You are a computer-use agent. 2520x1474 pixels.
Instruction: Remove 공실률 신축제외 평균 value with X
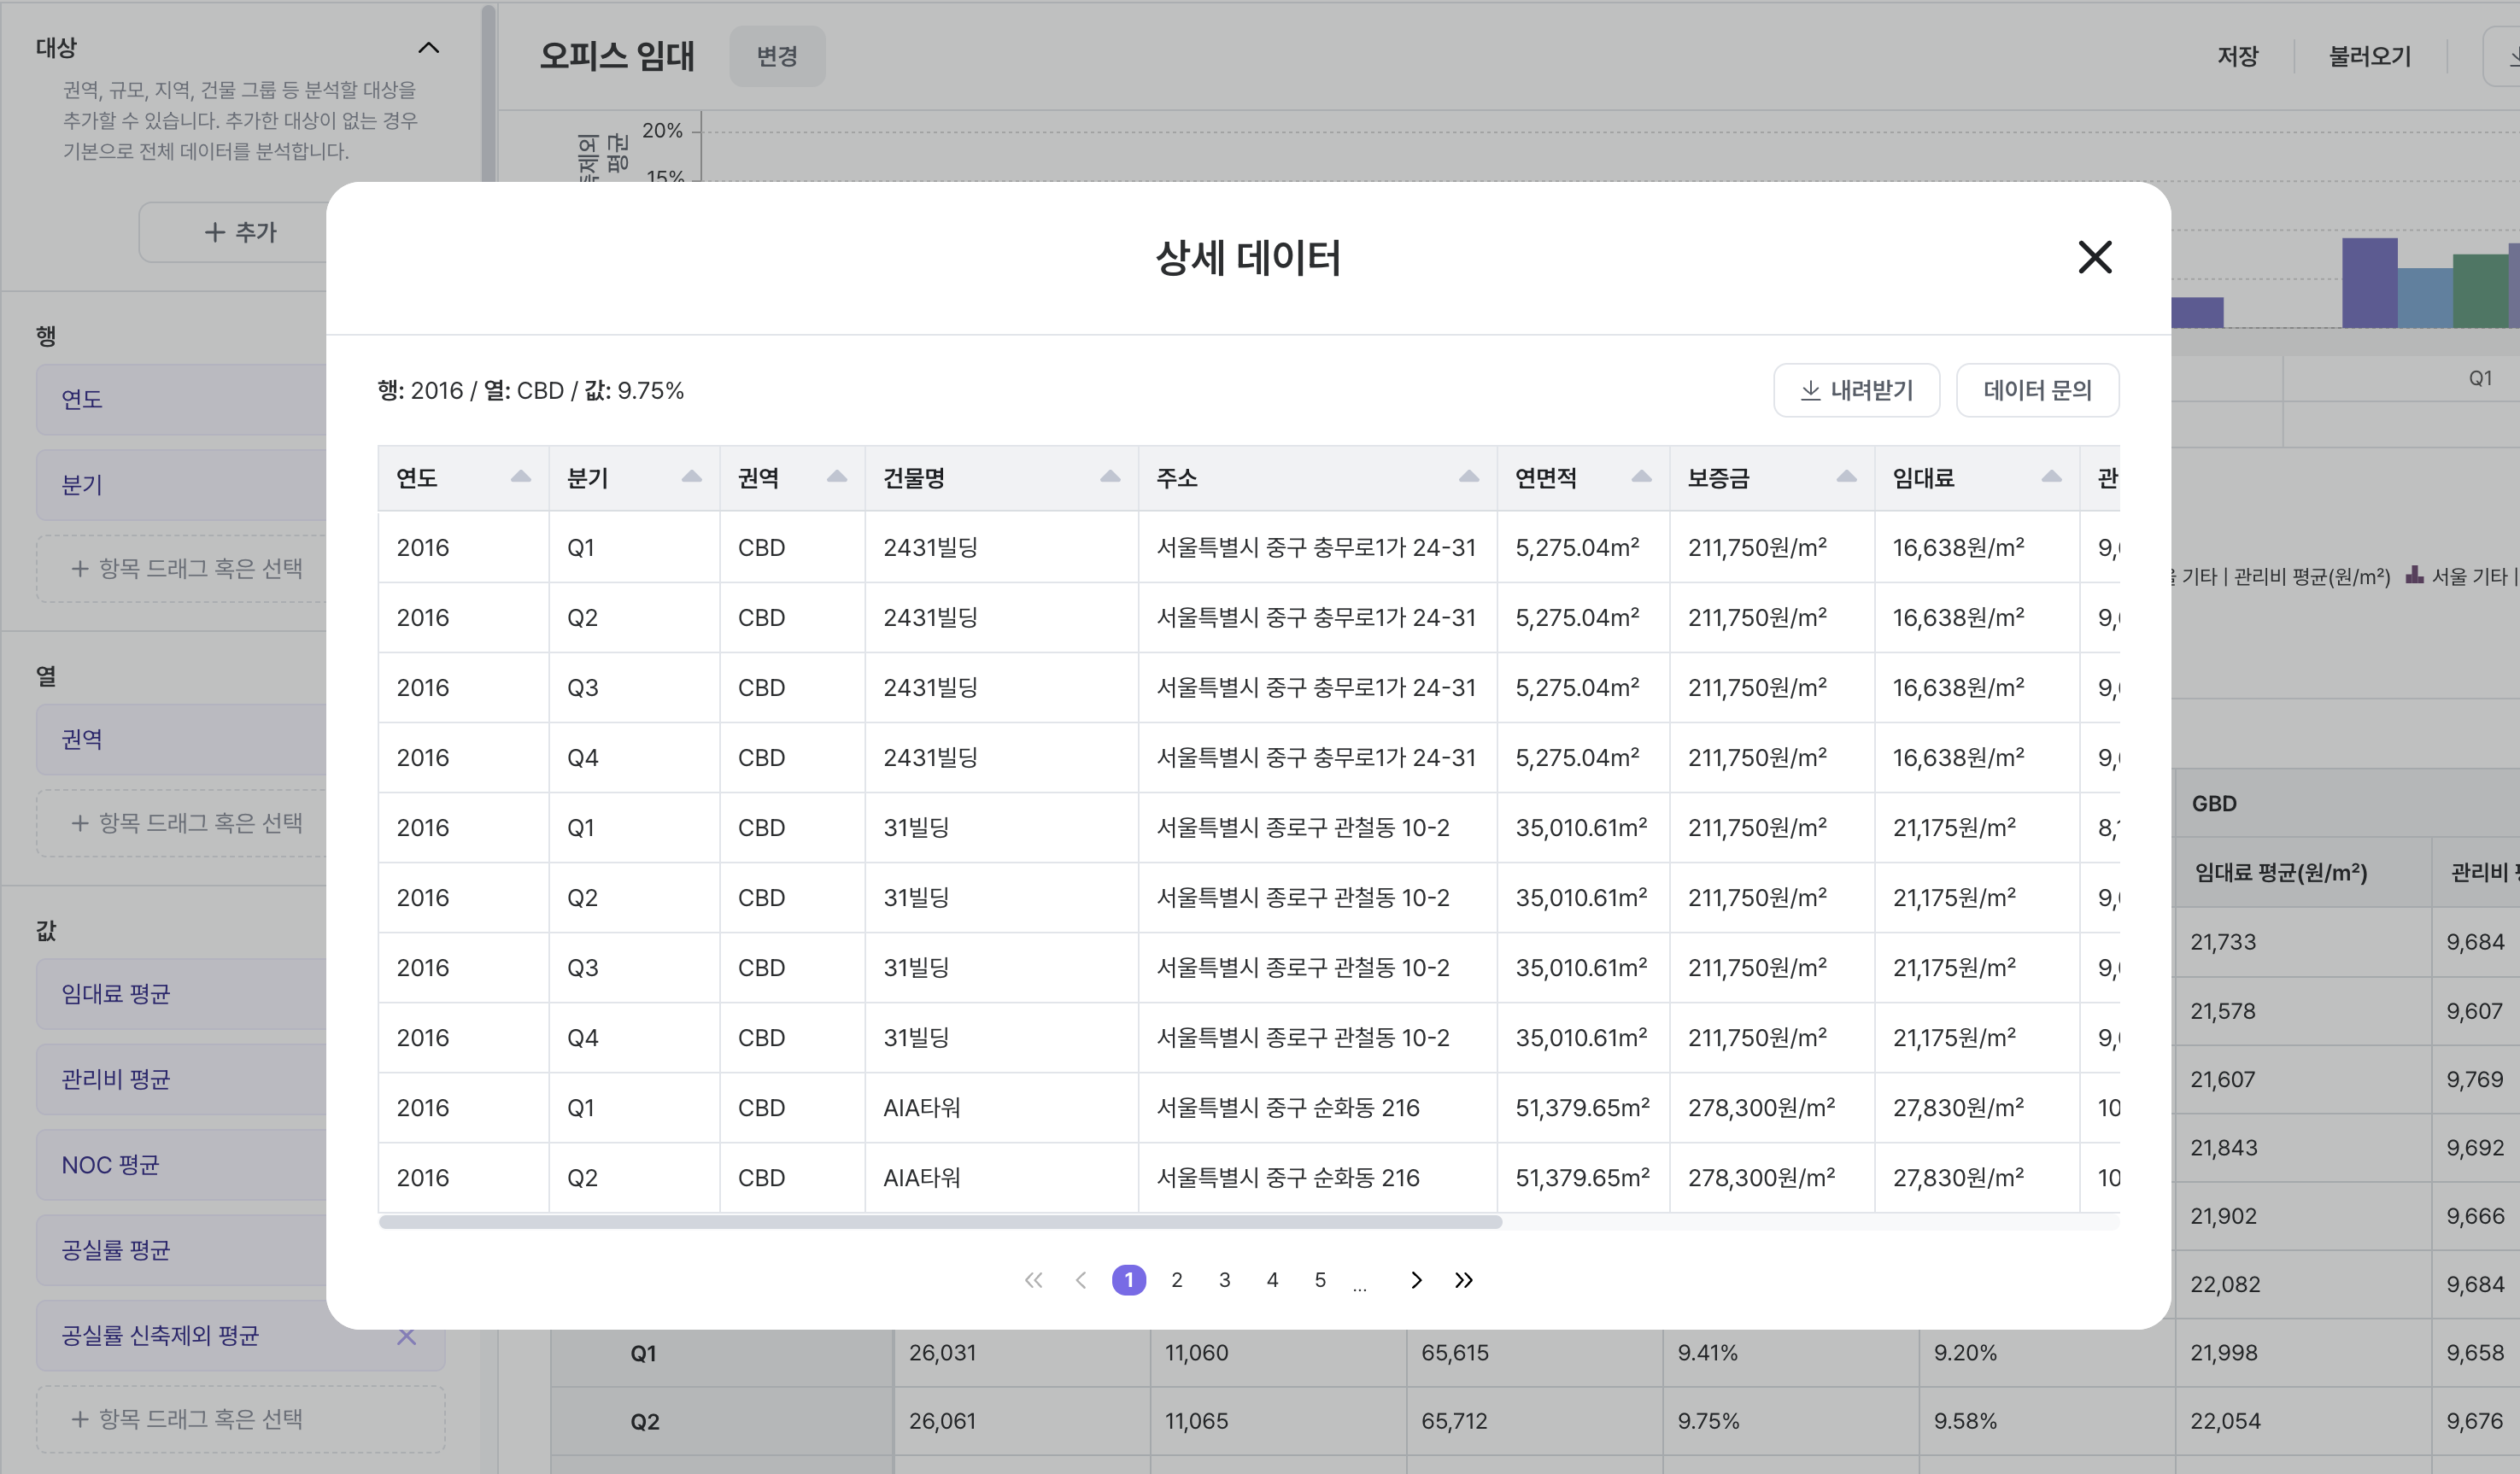point(406,1336)
